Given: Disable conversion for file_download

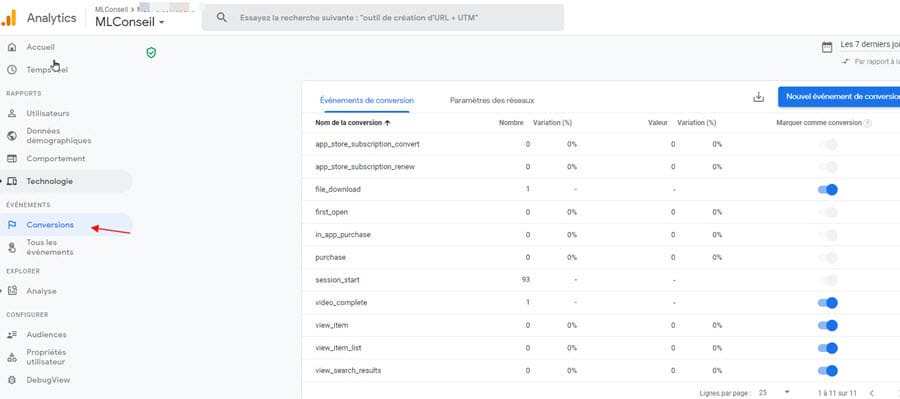Looking at the screenshot, I should [828, 189].
